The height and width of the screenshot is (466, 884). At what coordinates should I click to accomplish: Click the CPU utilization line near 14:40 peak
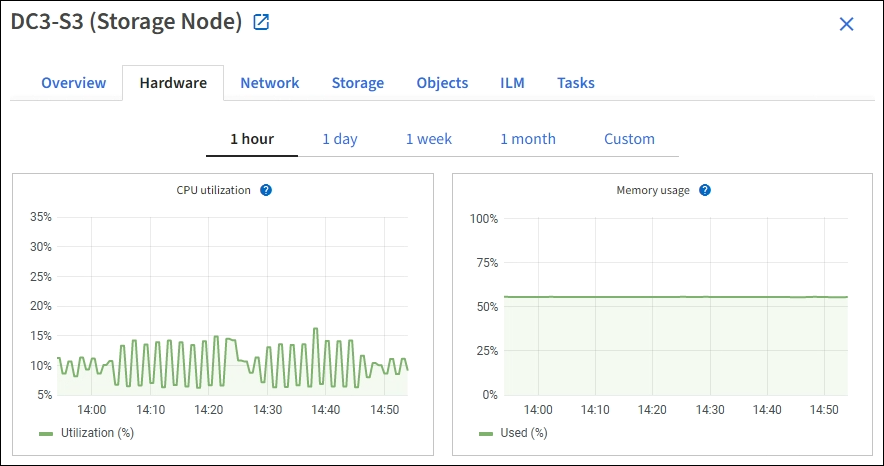click(315, 329)
